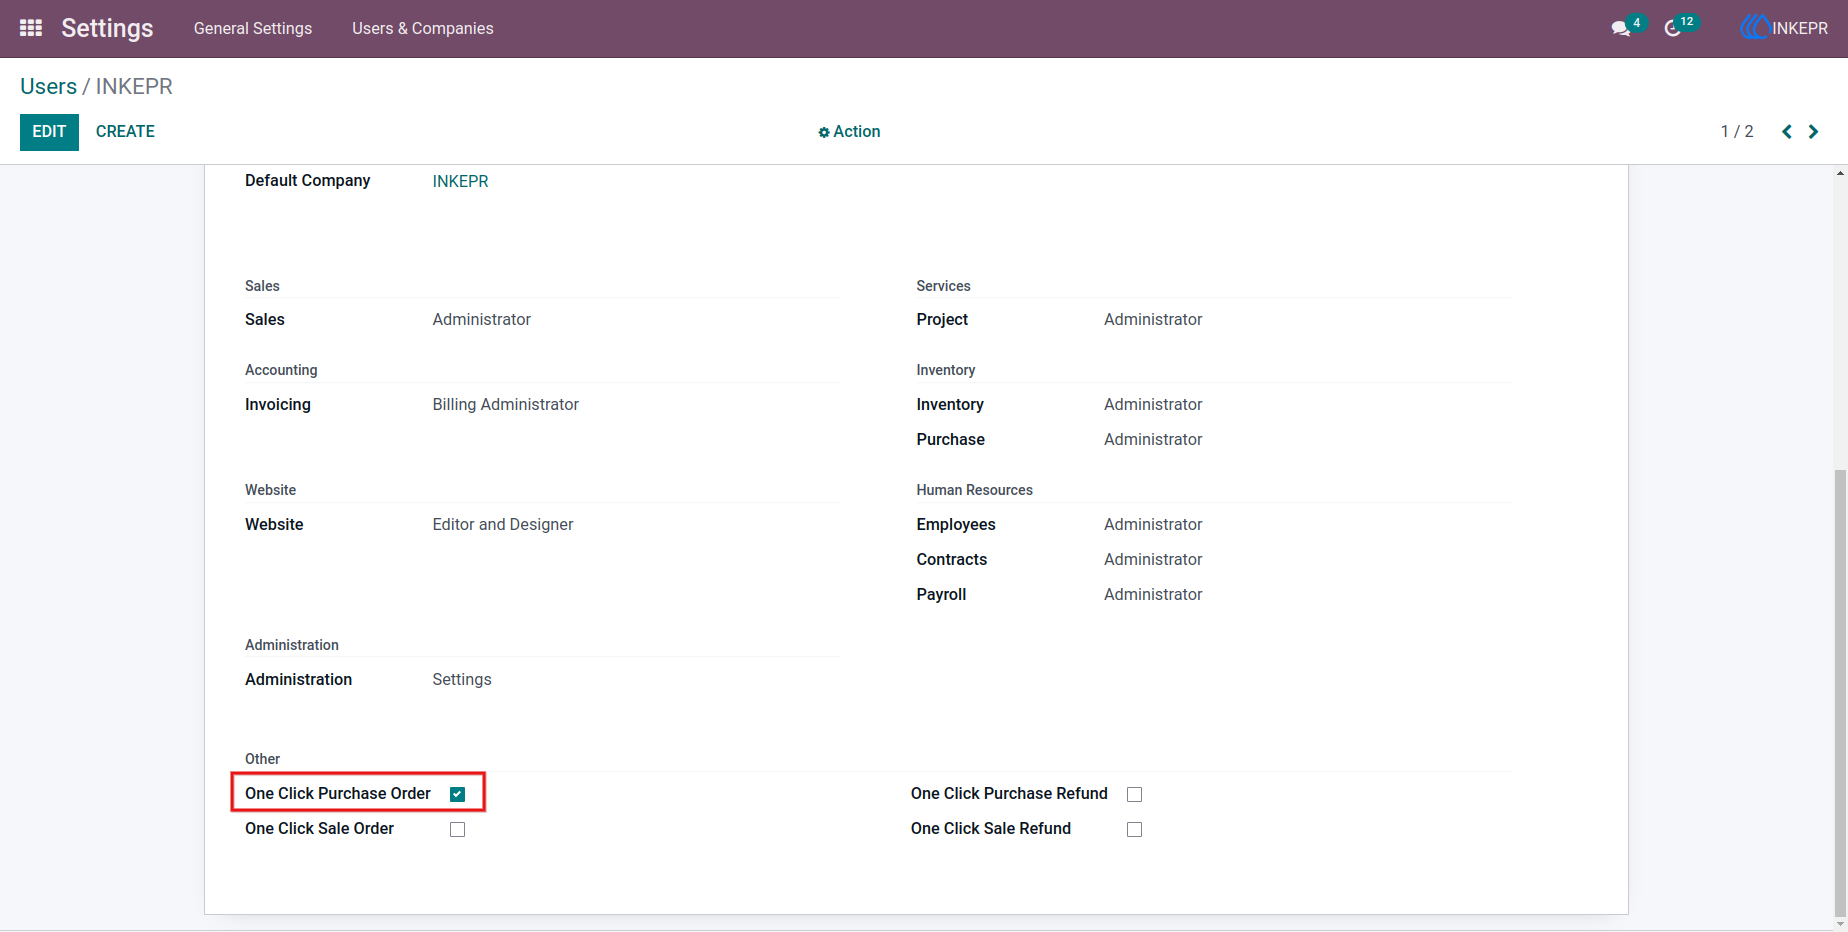Enable the One Click Purchase Refund checkbox
Image resolution: width=1848 pixels, height=932 pixels.
tap(1135, 794)
